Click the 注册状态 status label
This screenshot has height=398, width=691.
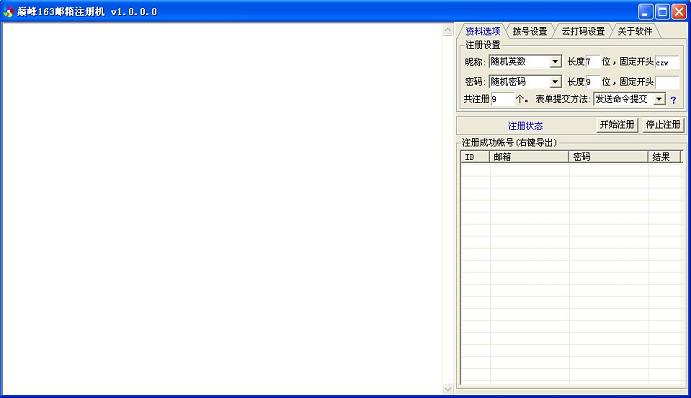pos(525,126)
